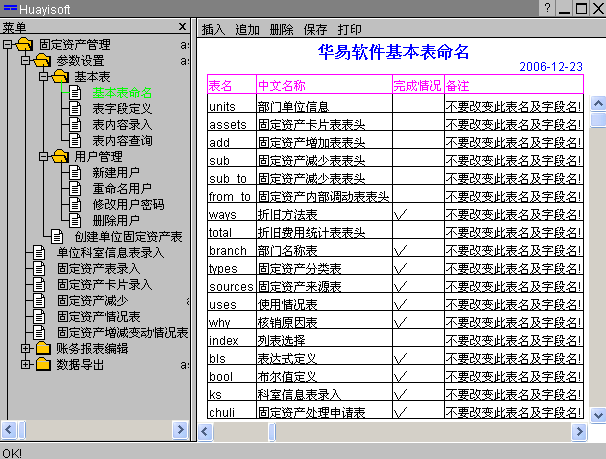606x459 pixels.
Task: Expand the 账务报表编辑 tree node
Action: click(x=25, y=348)
